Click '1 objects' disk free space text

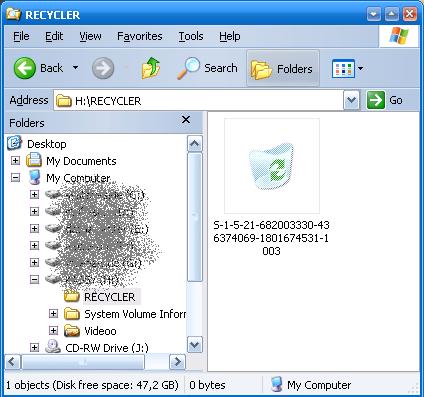[x=92, y=385]
